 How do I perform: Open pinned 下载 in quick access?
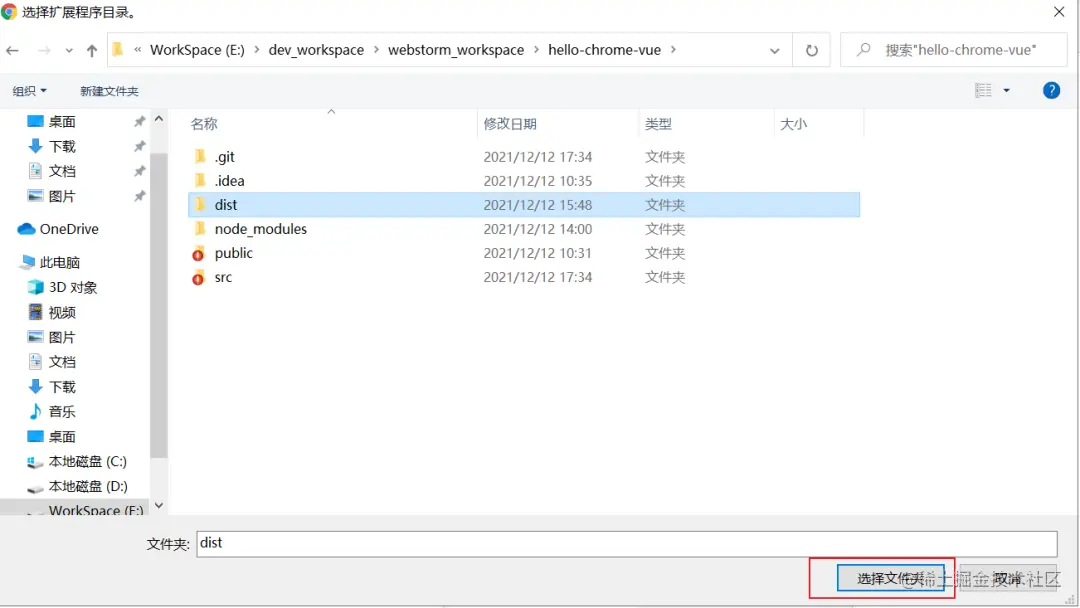[x=61, y=147]
